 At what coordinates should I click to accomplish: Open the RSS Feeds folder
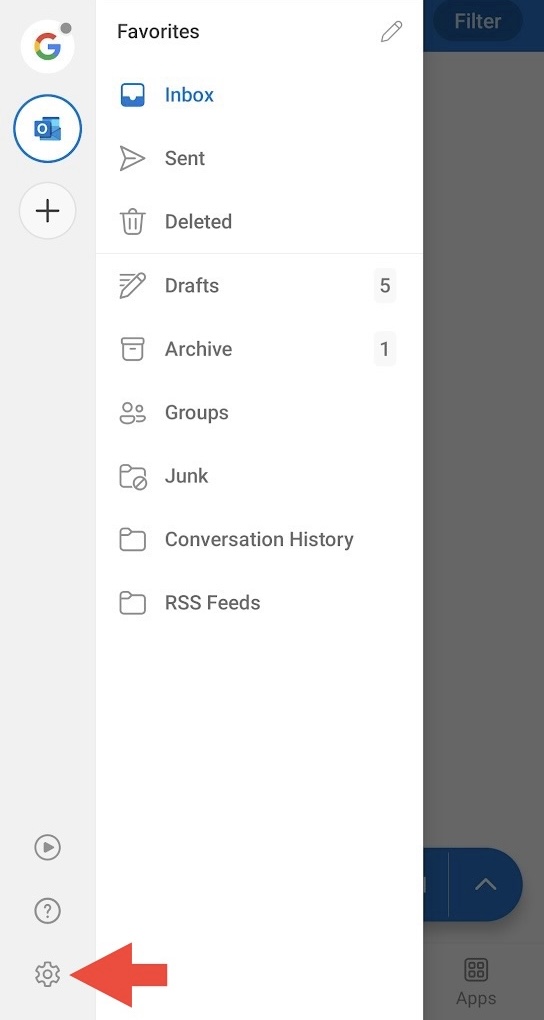tap(259, 603)
